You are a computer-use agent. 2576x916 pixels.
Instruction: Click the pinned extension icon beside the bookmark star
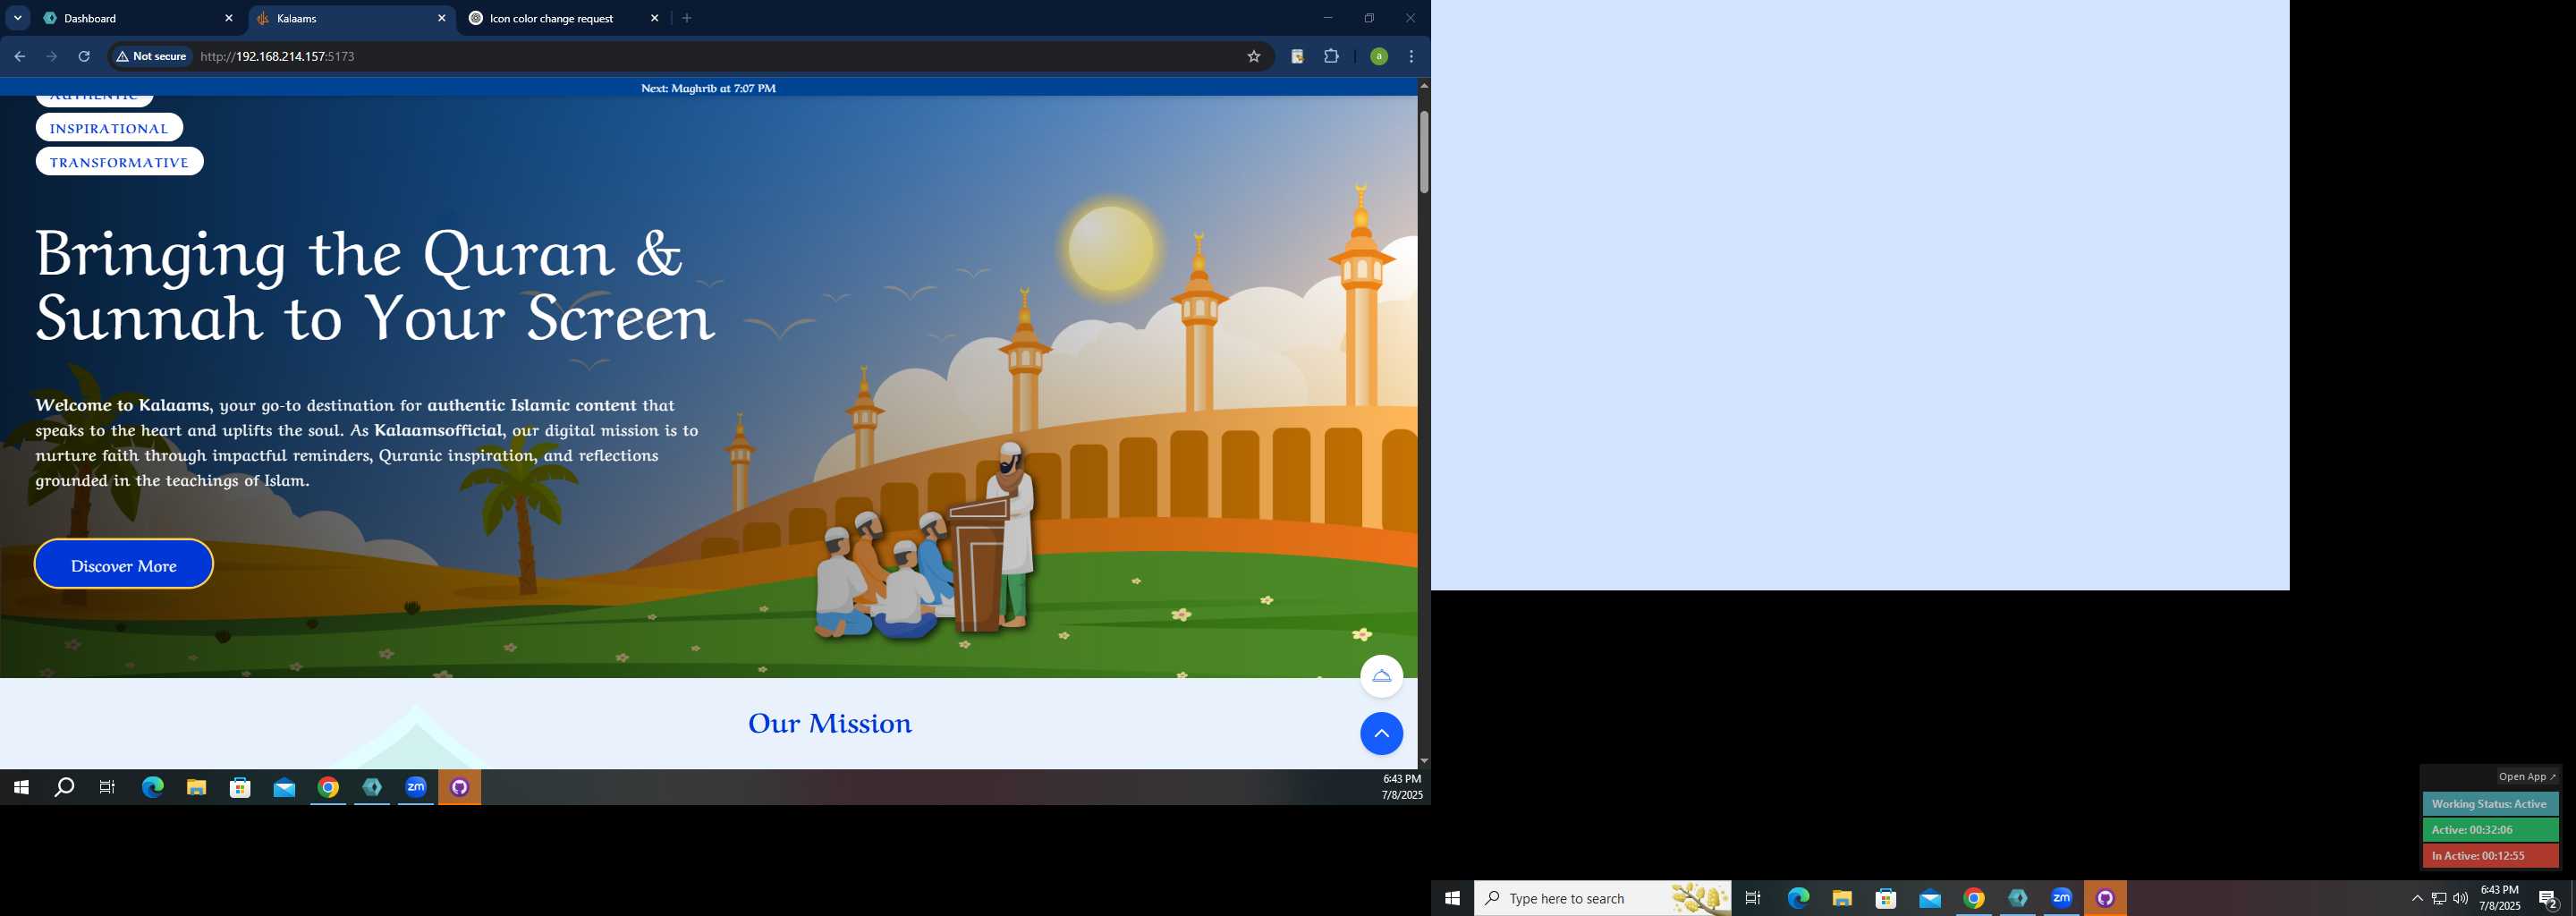click(1297, 57)
